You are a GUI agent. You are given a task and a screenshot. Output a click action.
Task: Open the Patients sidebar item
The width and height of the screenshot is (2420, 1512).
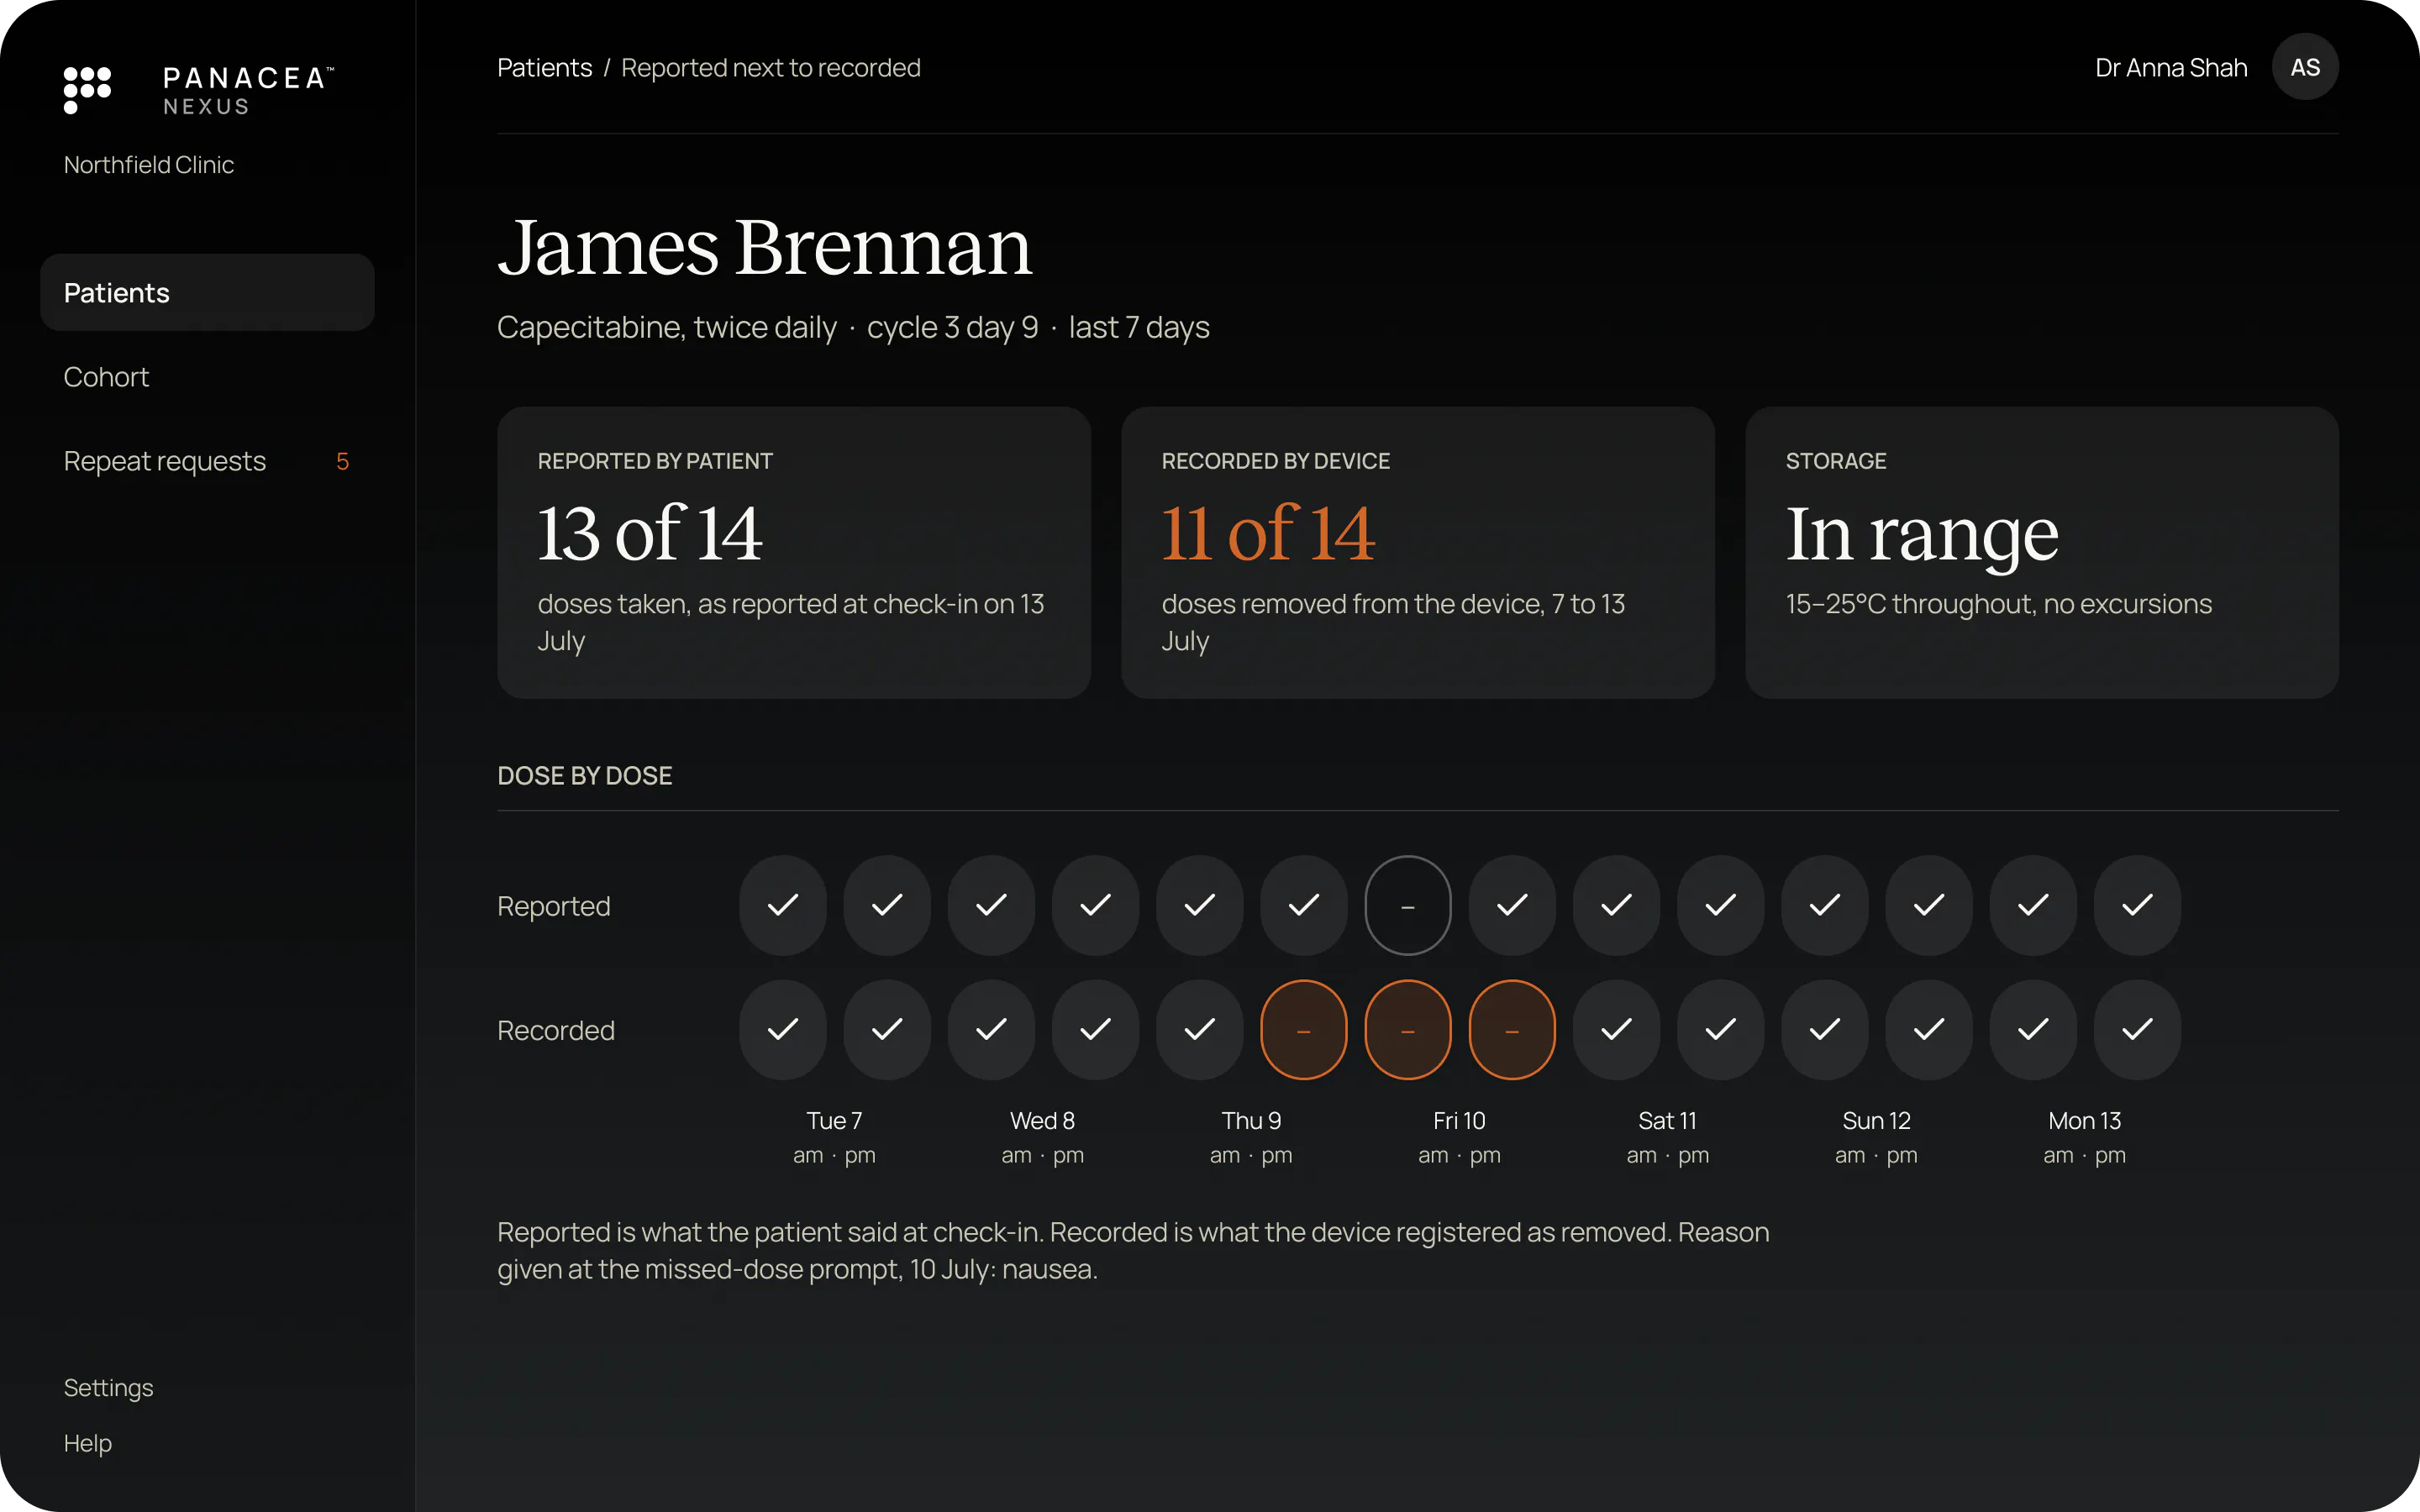[x=207, y=292]
